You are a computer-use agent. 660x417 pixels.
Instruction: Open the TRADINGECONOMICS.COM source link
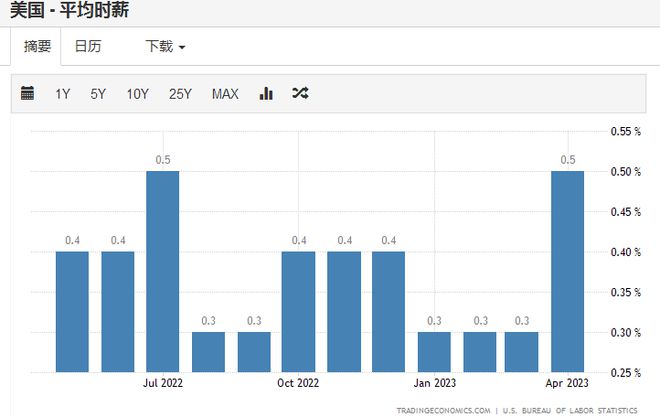pos(443,410)
